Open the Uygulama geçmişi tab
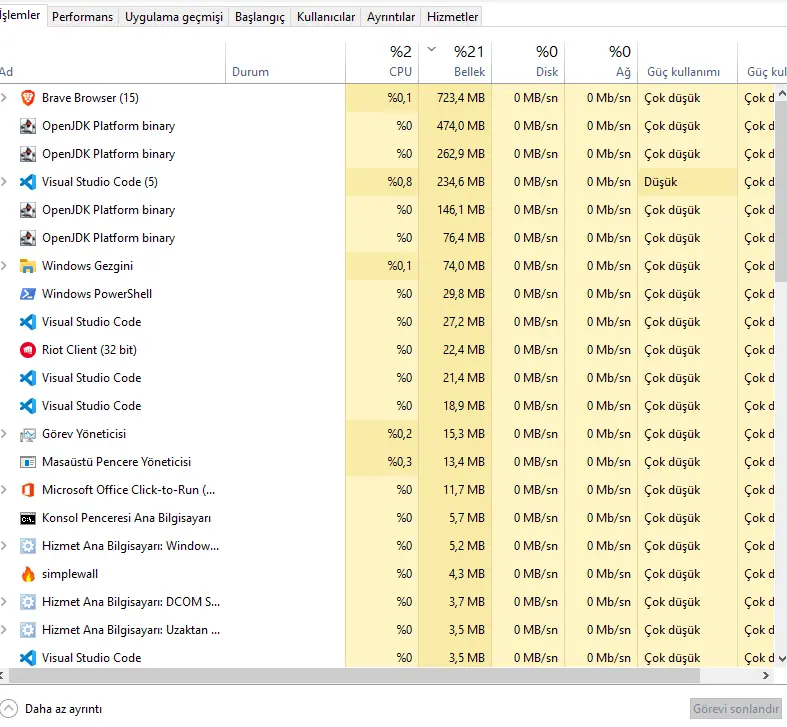787x727 pixels. click(x=174, y=17)
